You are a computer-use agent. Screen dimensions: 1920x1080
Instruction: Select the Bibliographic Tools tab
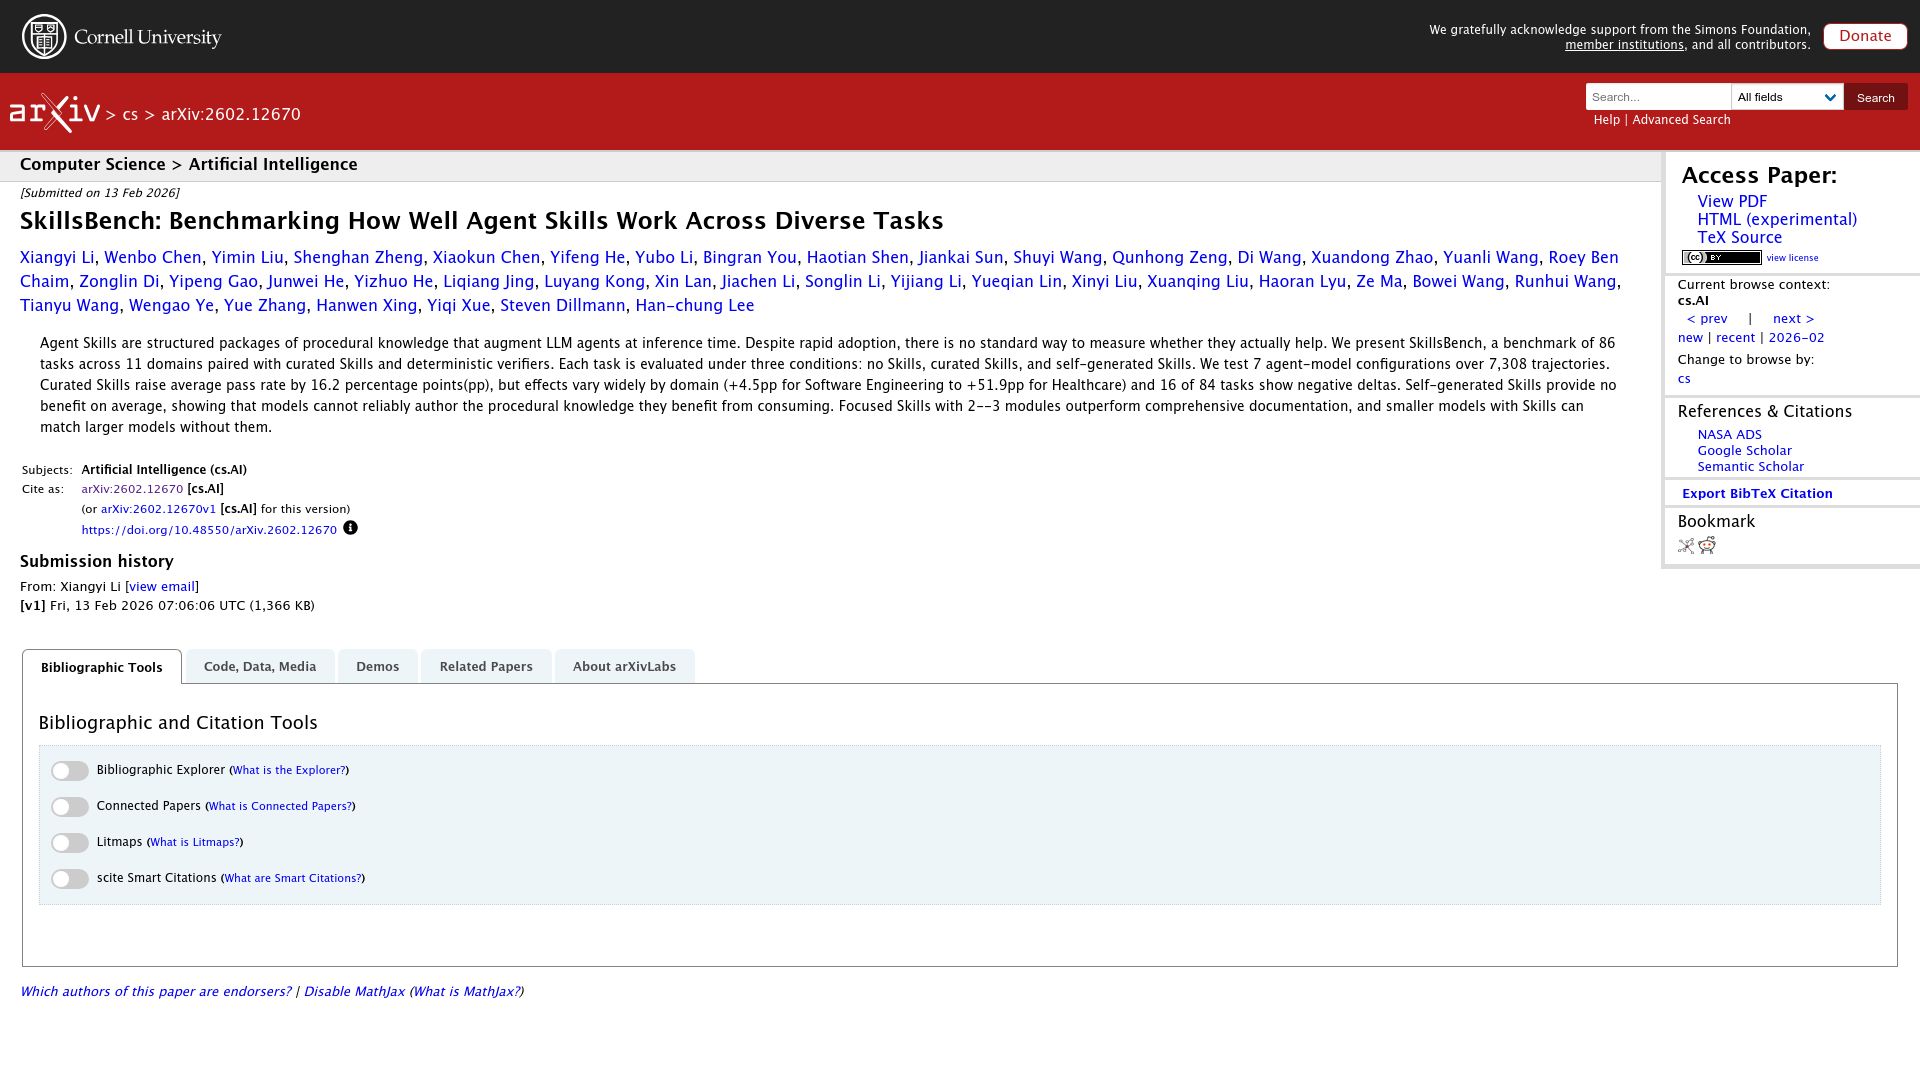pyautogui.click(x=102, y=667)
